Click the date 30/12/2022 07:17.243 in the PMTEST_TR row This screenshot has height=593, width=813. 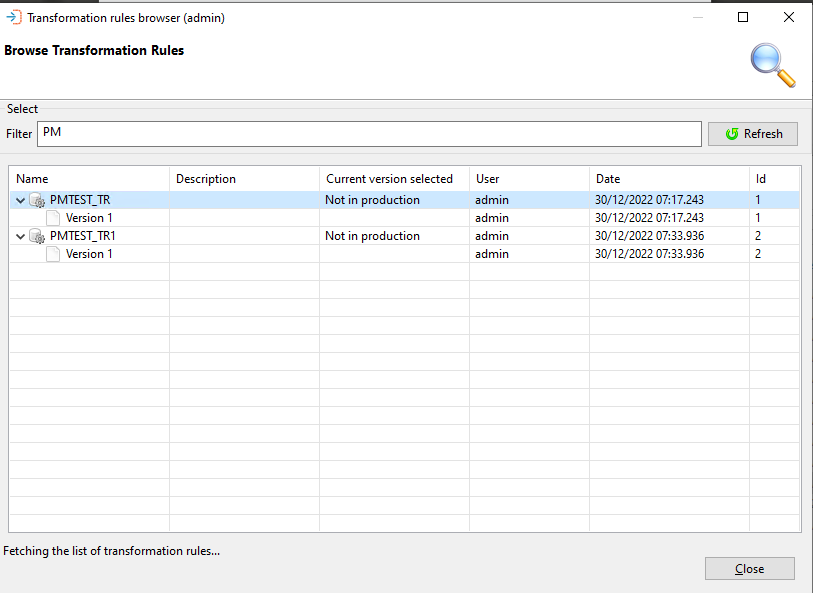click(649, 200)
